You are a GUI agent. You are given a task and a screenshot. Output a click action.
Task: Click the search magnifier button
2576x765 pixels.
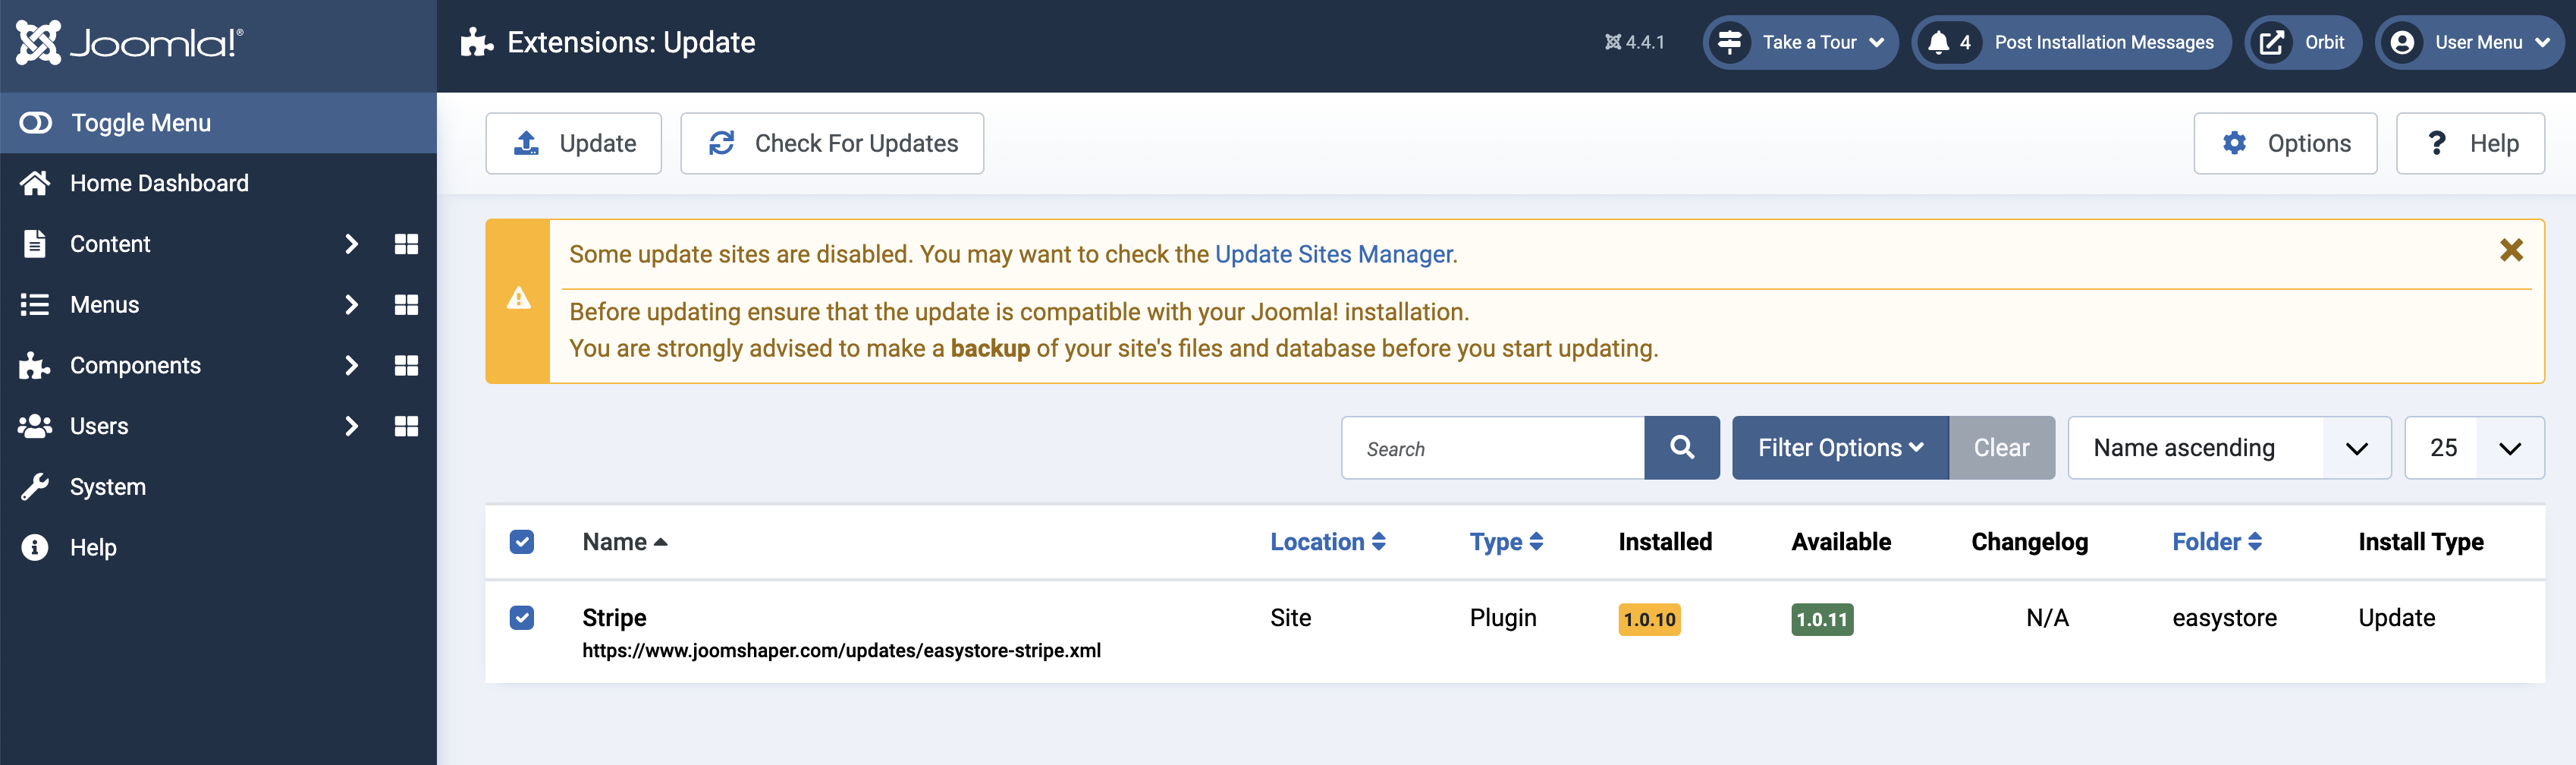pos(1681,448)
